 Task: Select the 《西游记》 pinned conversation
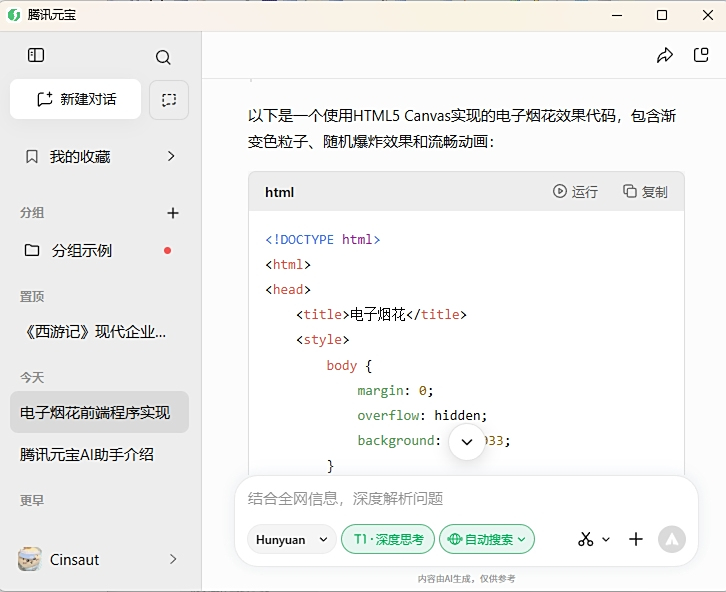coord(93,332)
